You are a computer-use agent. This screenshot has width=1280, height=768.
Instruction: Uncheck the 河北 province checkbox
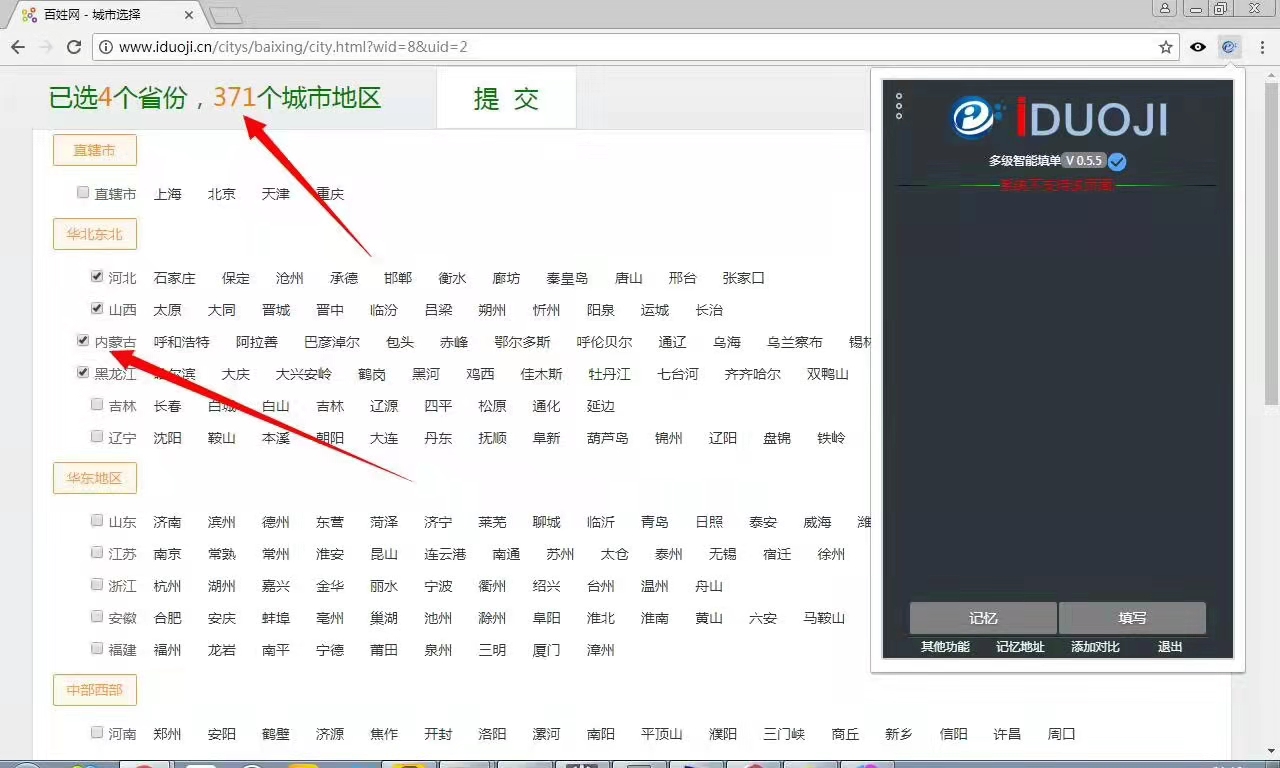pyautogui.click(x=97, y=276)
